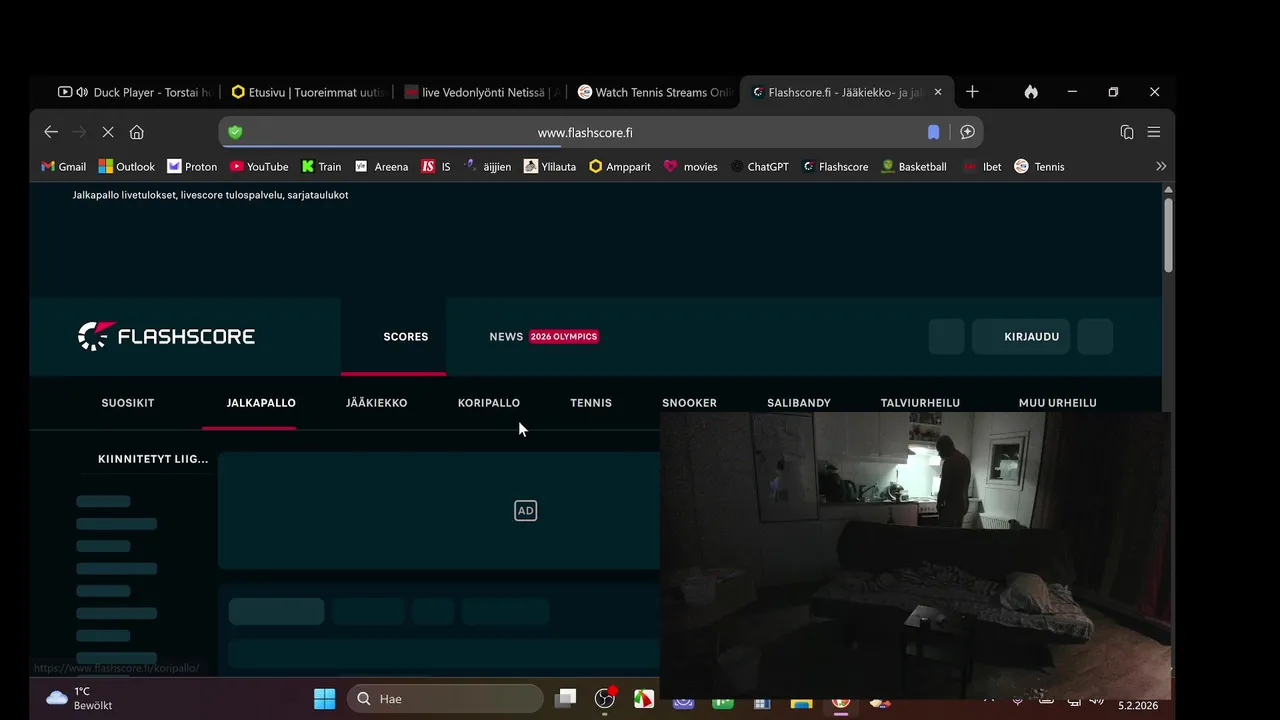Click the page vertical scrollbar thumb
1280x720 pixels.
click(1168, 234)
